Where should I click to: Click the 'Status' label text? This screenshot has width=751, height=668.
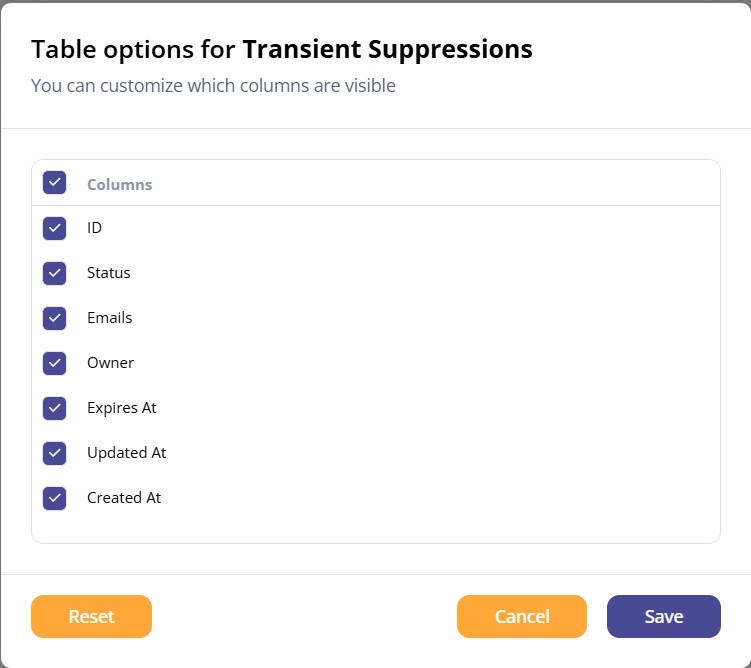point(109,273)
